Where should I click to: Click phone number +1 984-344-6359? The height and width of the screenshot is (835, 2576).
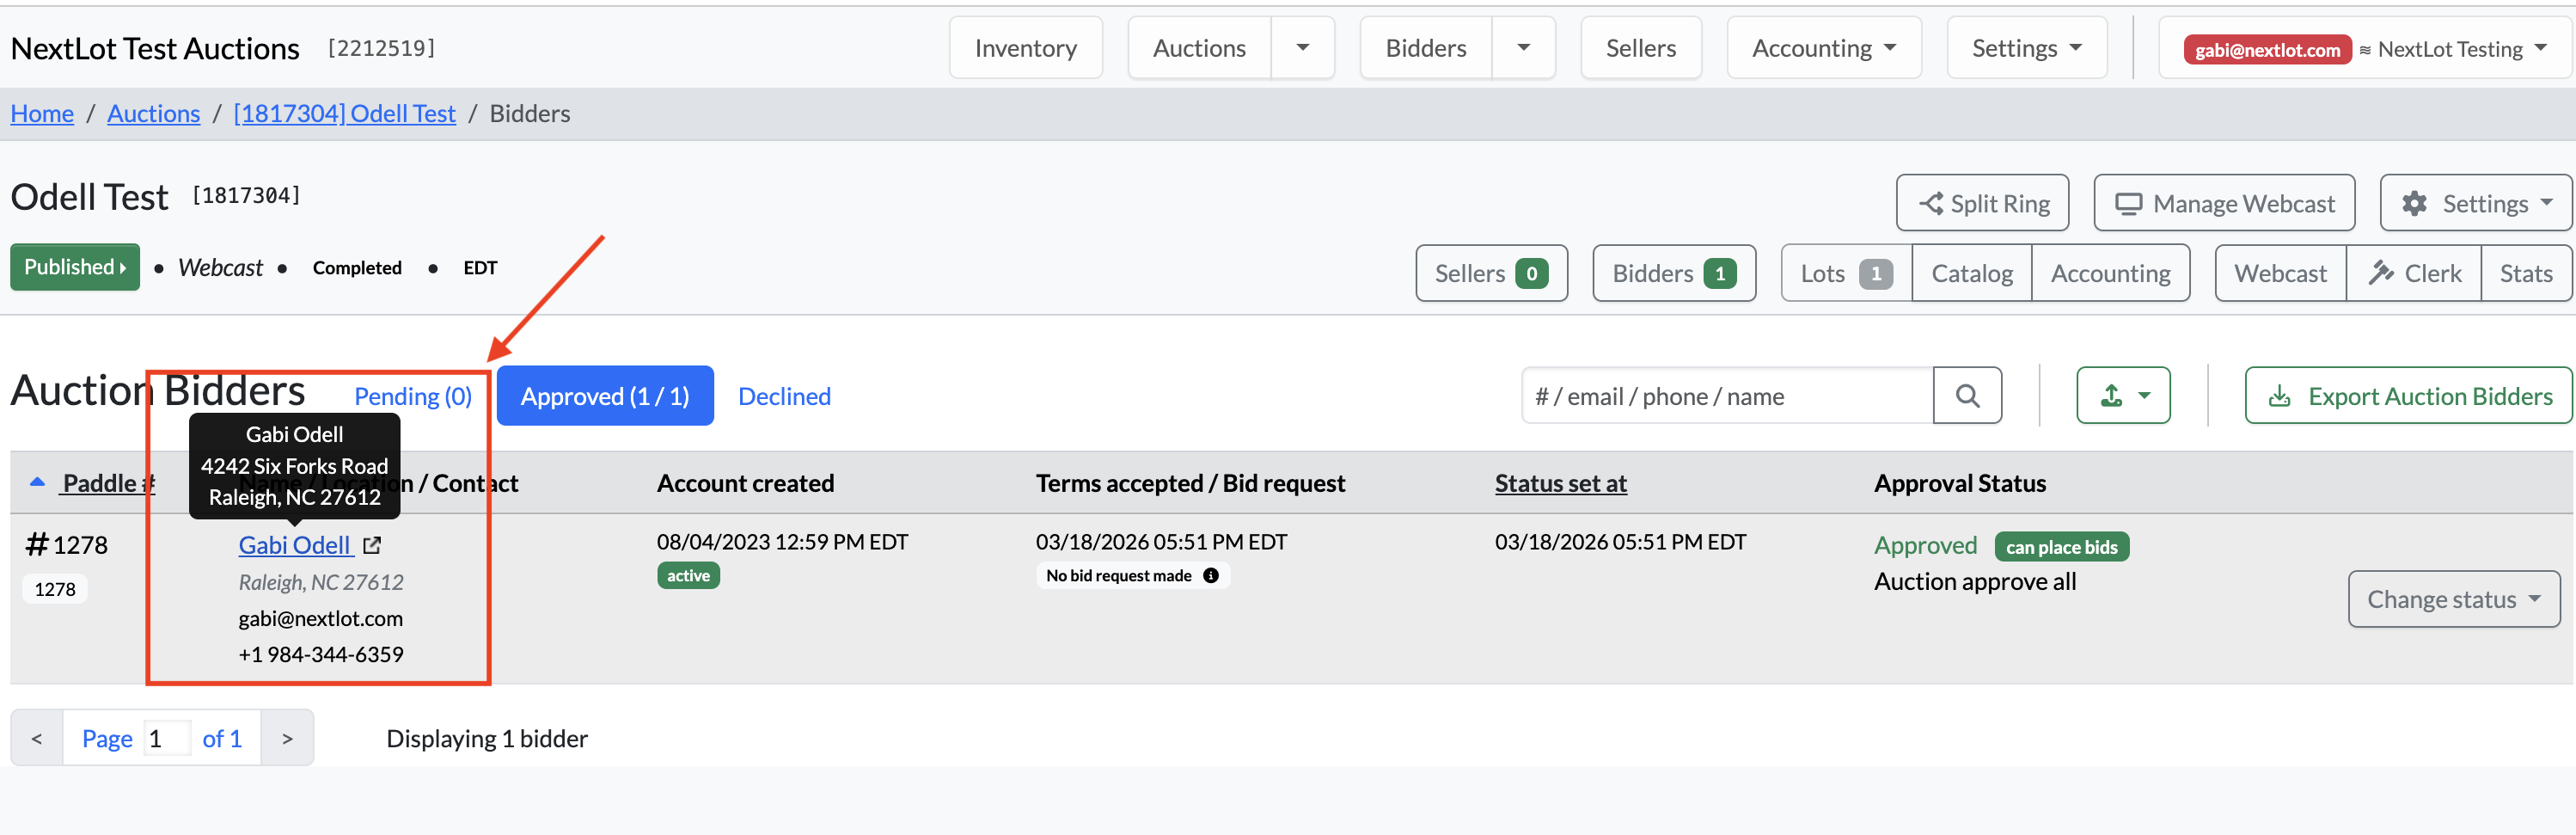pyautogui.click(x=320, y=654)
